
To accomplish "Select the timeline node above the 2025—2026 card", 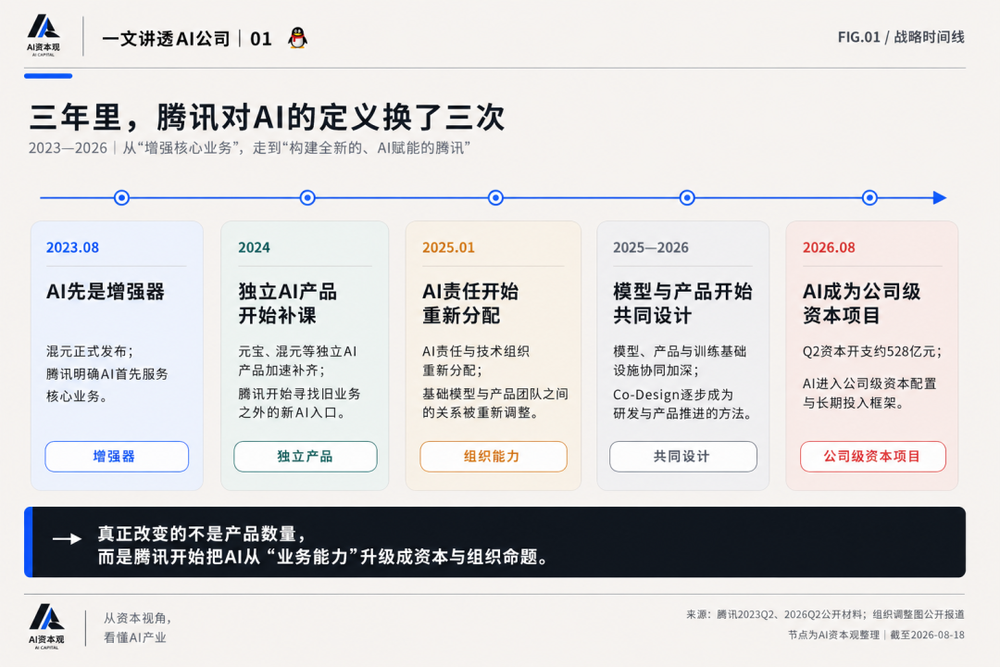I will (x=687, y=198).
